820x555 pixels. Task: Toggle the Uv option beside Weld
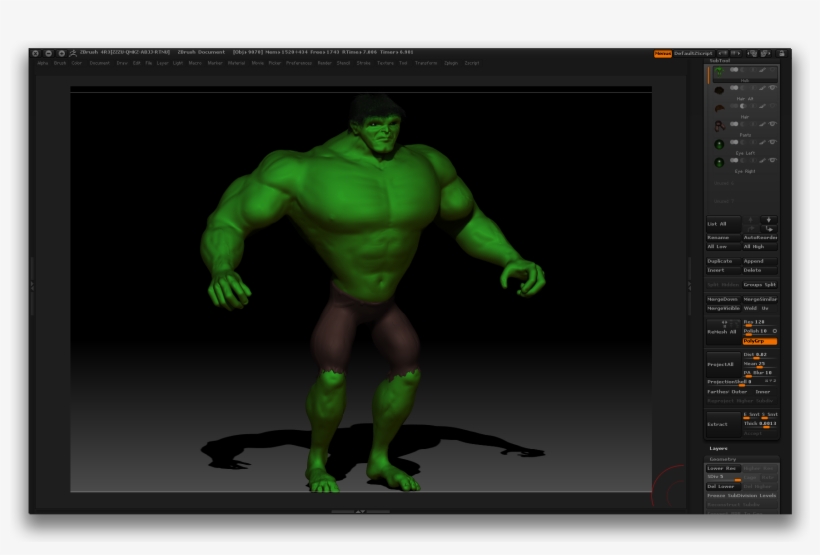(x=766, y=308)
